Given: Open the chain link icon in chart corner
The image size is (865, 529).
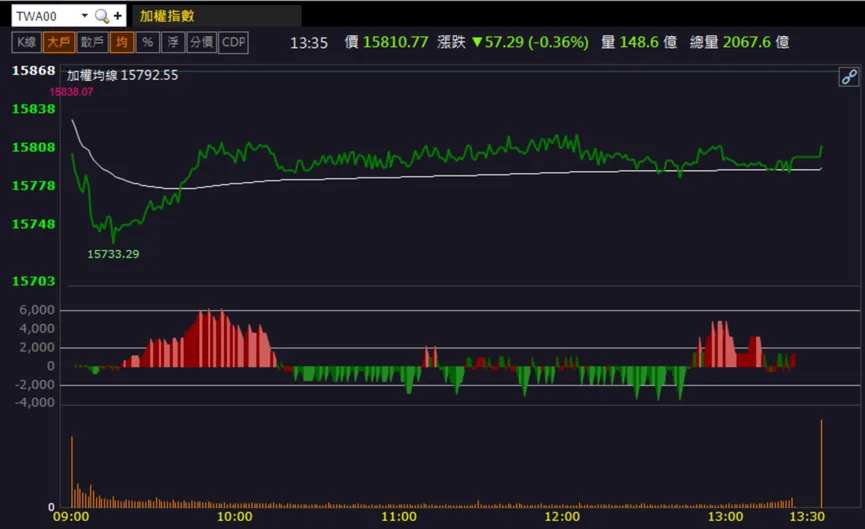Looking at the screenshot, I should point(848,77).
